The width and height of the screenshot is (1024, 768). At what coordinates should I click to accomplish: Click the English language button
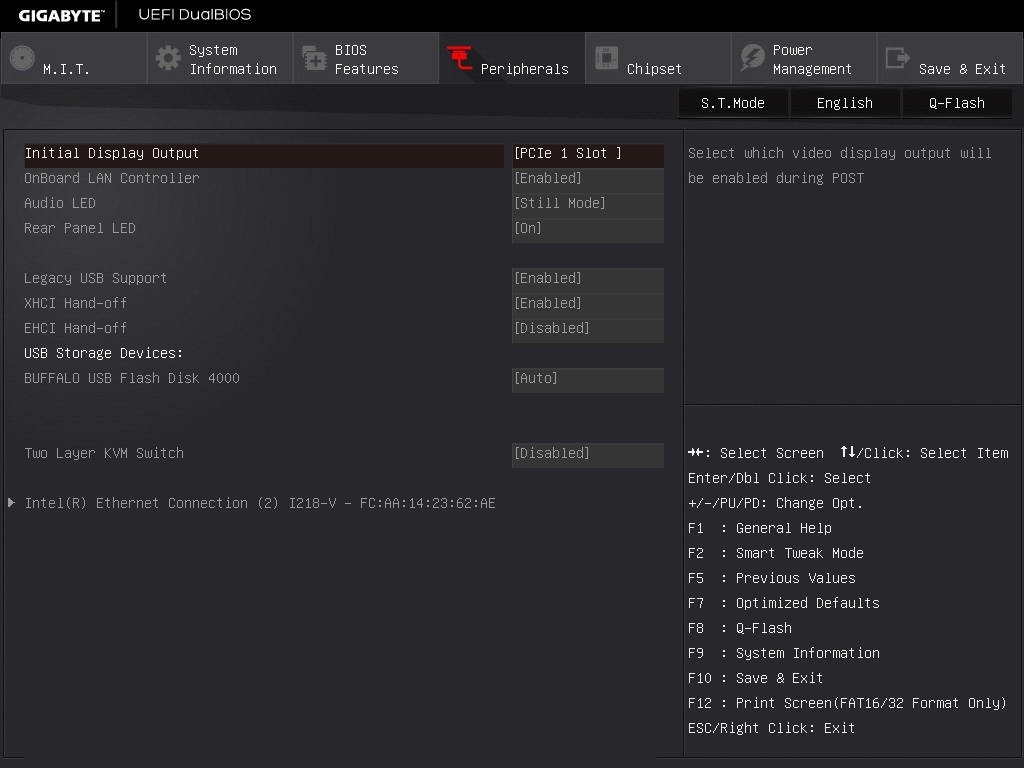[844, 103]
